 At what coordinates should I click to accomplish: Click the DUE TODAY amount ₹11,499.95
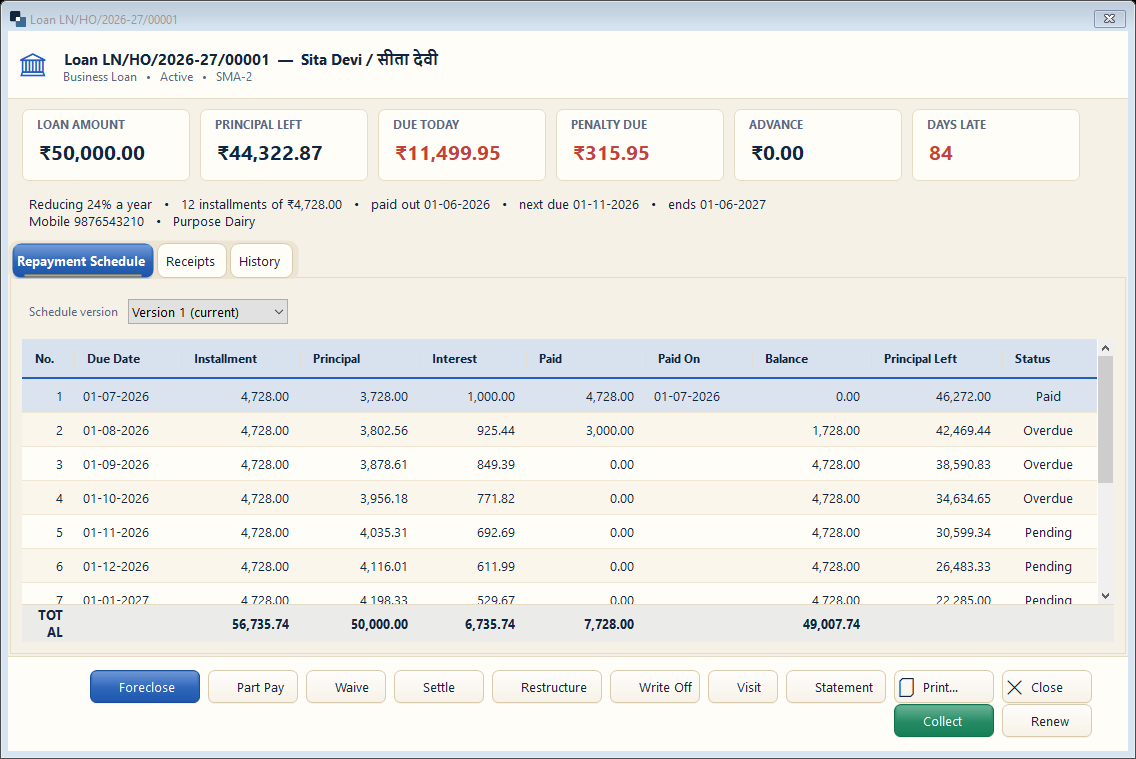448,153
